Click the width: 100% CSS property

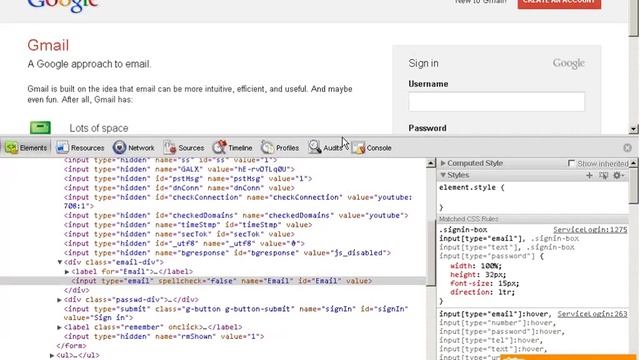(476, 266)
